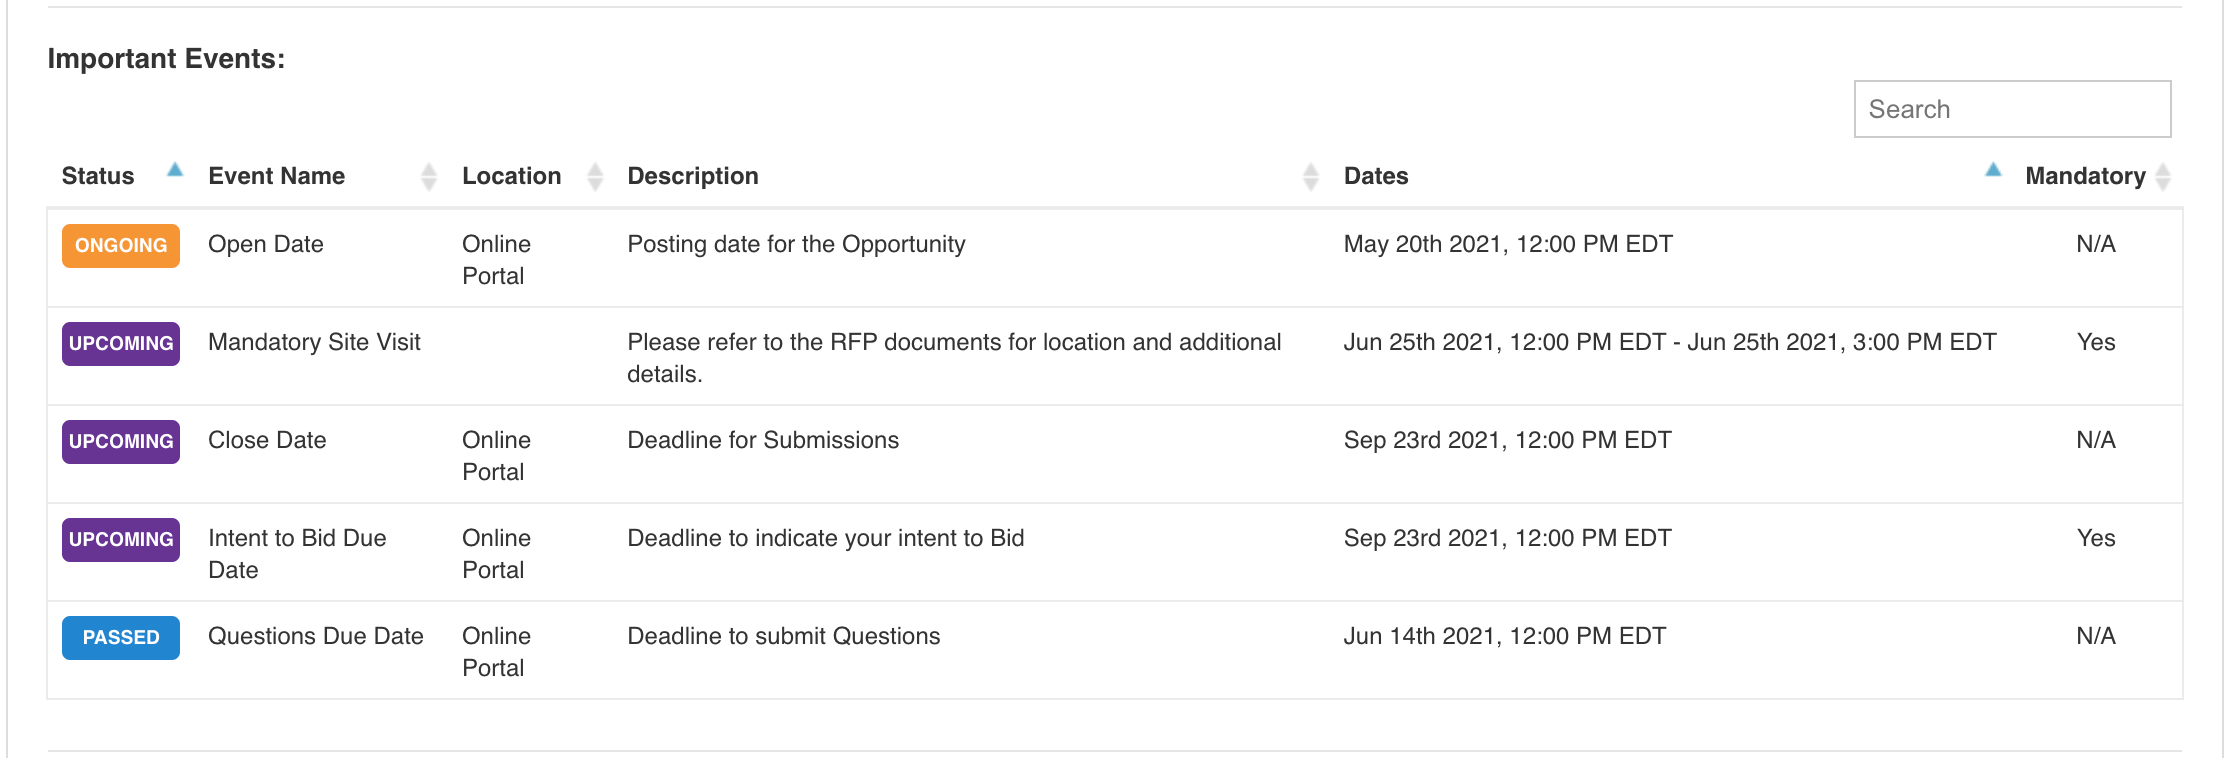
Task: Click the UPCOMING badge for Mandatory Site Visit
Action: (121, 344)
